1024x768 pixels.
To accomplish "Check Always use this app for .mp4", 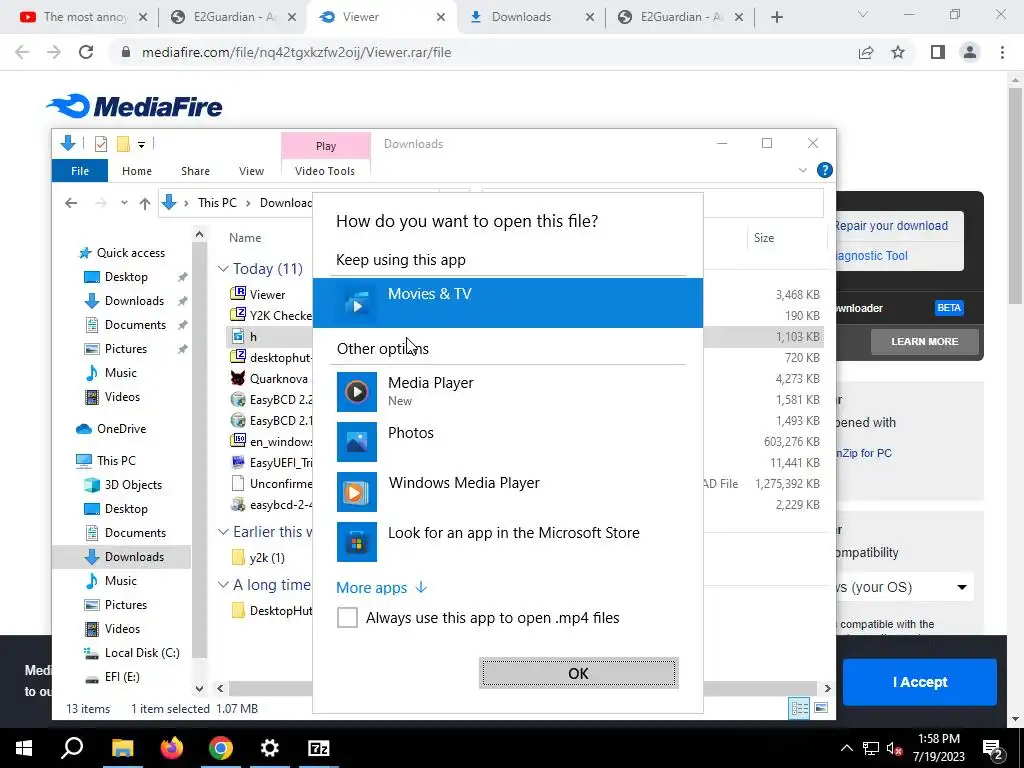I will coord(347,617).
